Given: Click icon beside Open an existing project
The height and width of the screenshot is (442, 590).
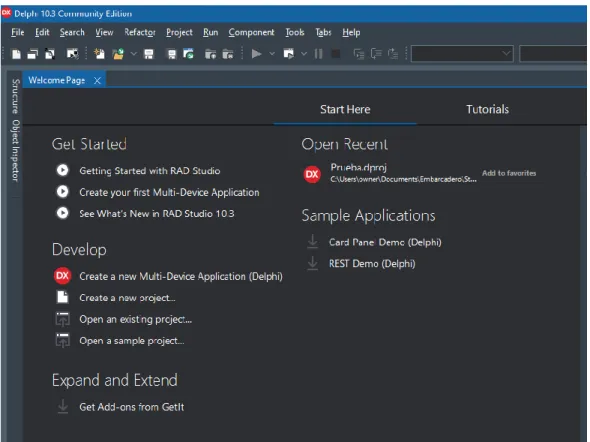Looking at the screenshot, I should (x=62, y=319).
